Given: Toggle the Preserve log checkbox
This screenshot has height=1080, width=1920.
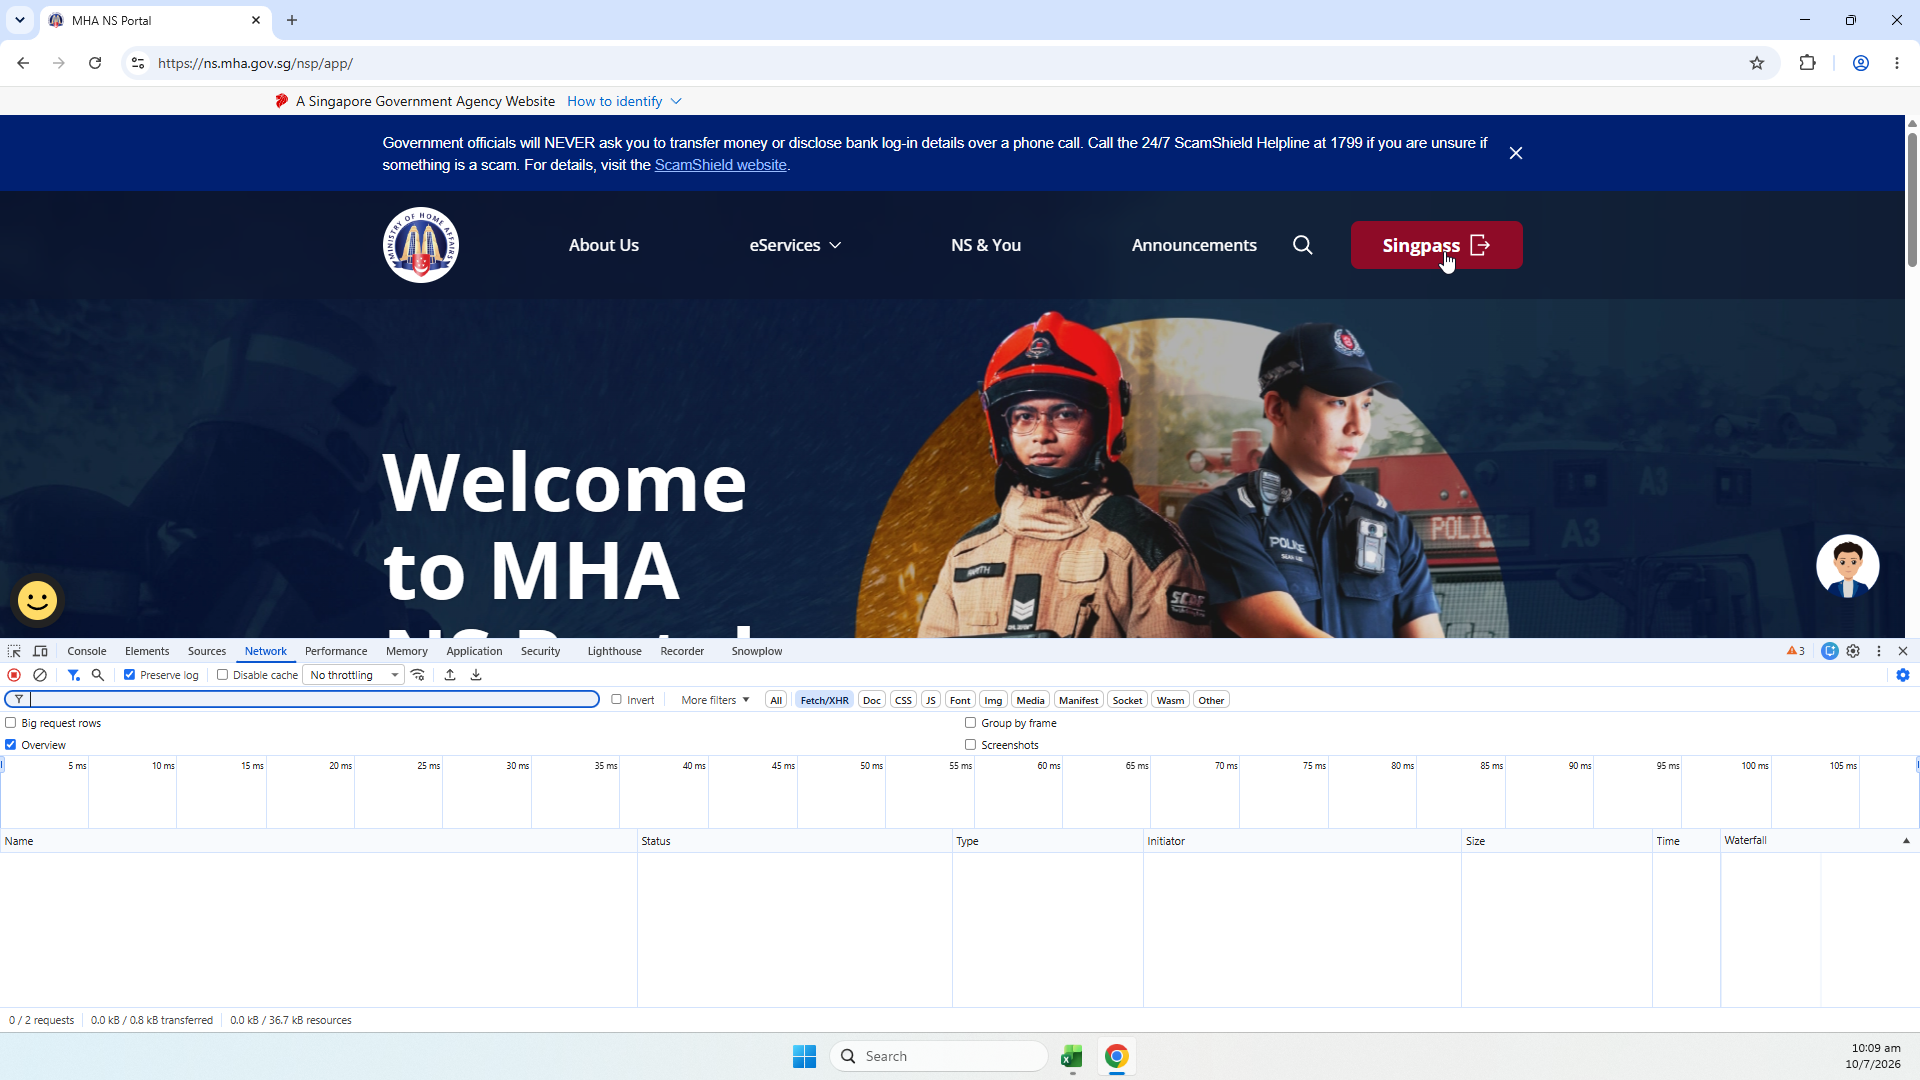Looking at the screenshot, I should tap(129, 675).
